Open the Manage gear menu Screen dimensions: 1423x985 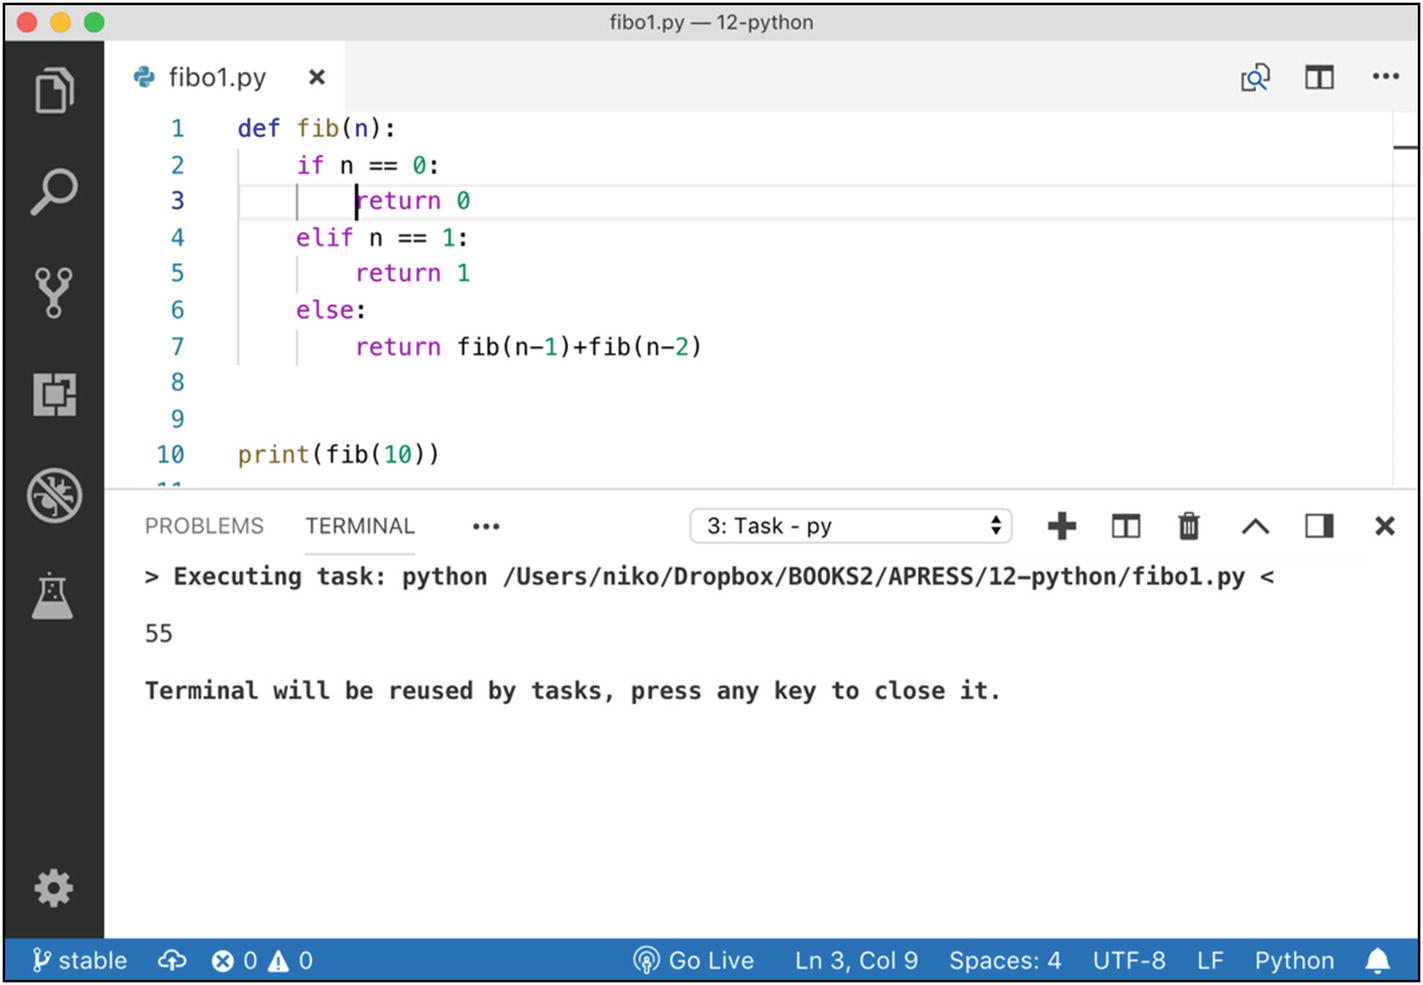(54, 887)
